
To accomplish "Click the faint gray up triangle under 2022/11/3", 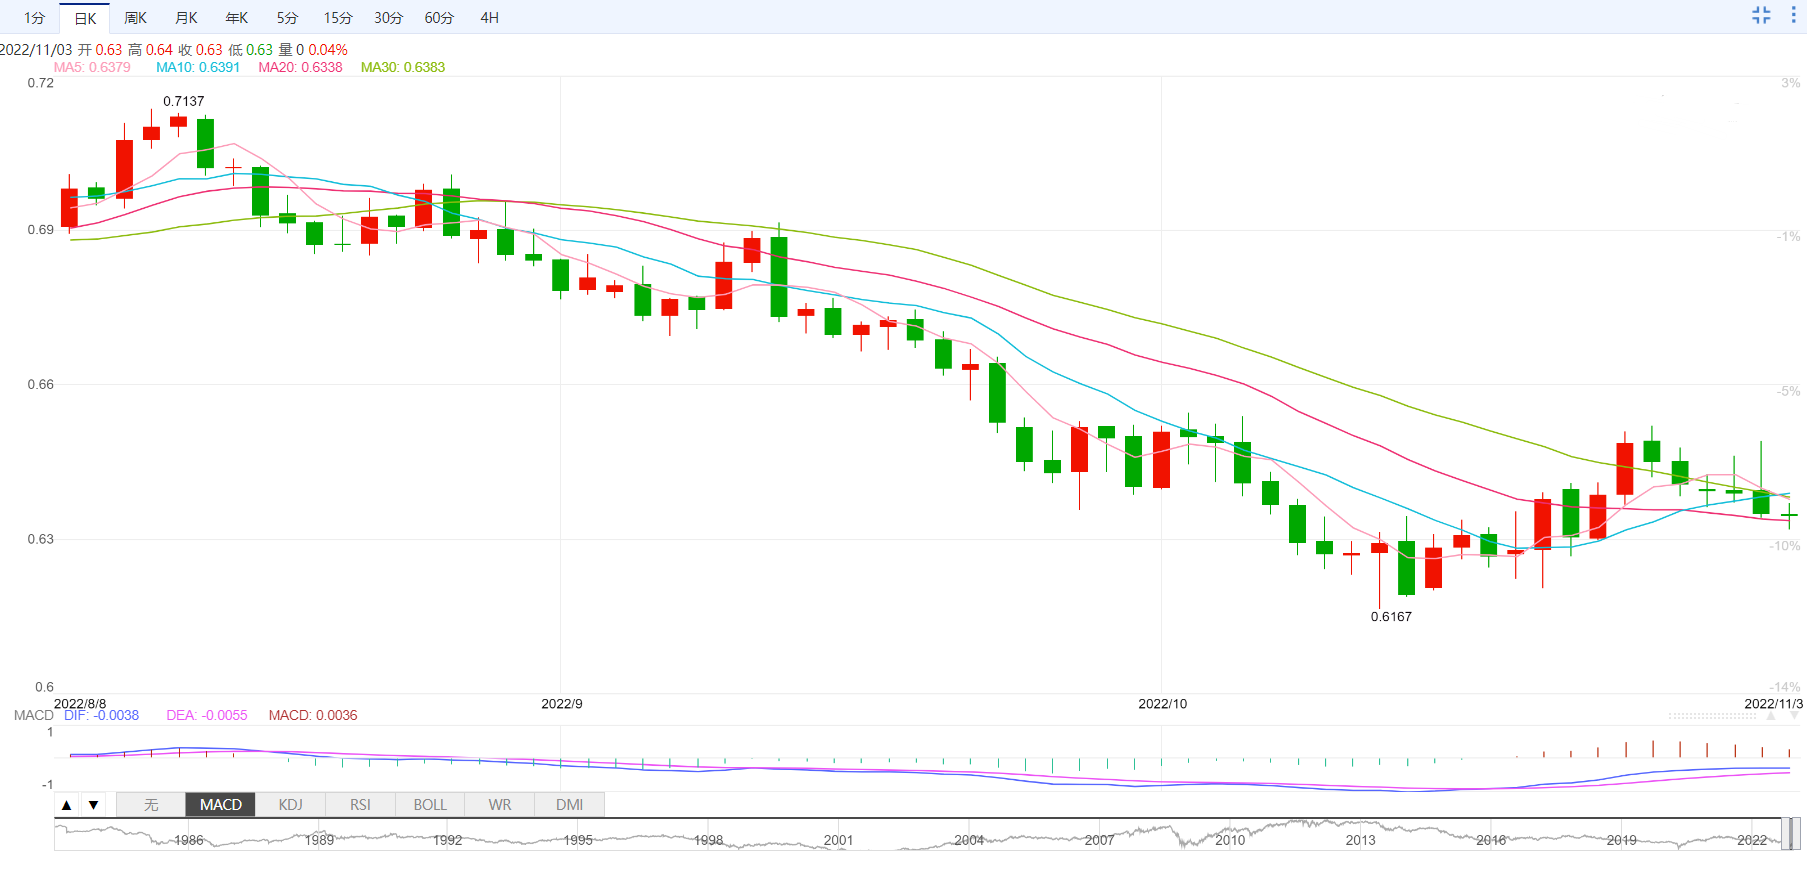I will (x=1771, y=716).
